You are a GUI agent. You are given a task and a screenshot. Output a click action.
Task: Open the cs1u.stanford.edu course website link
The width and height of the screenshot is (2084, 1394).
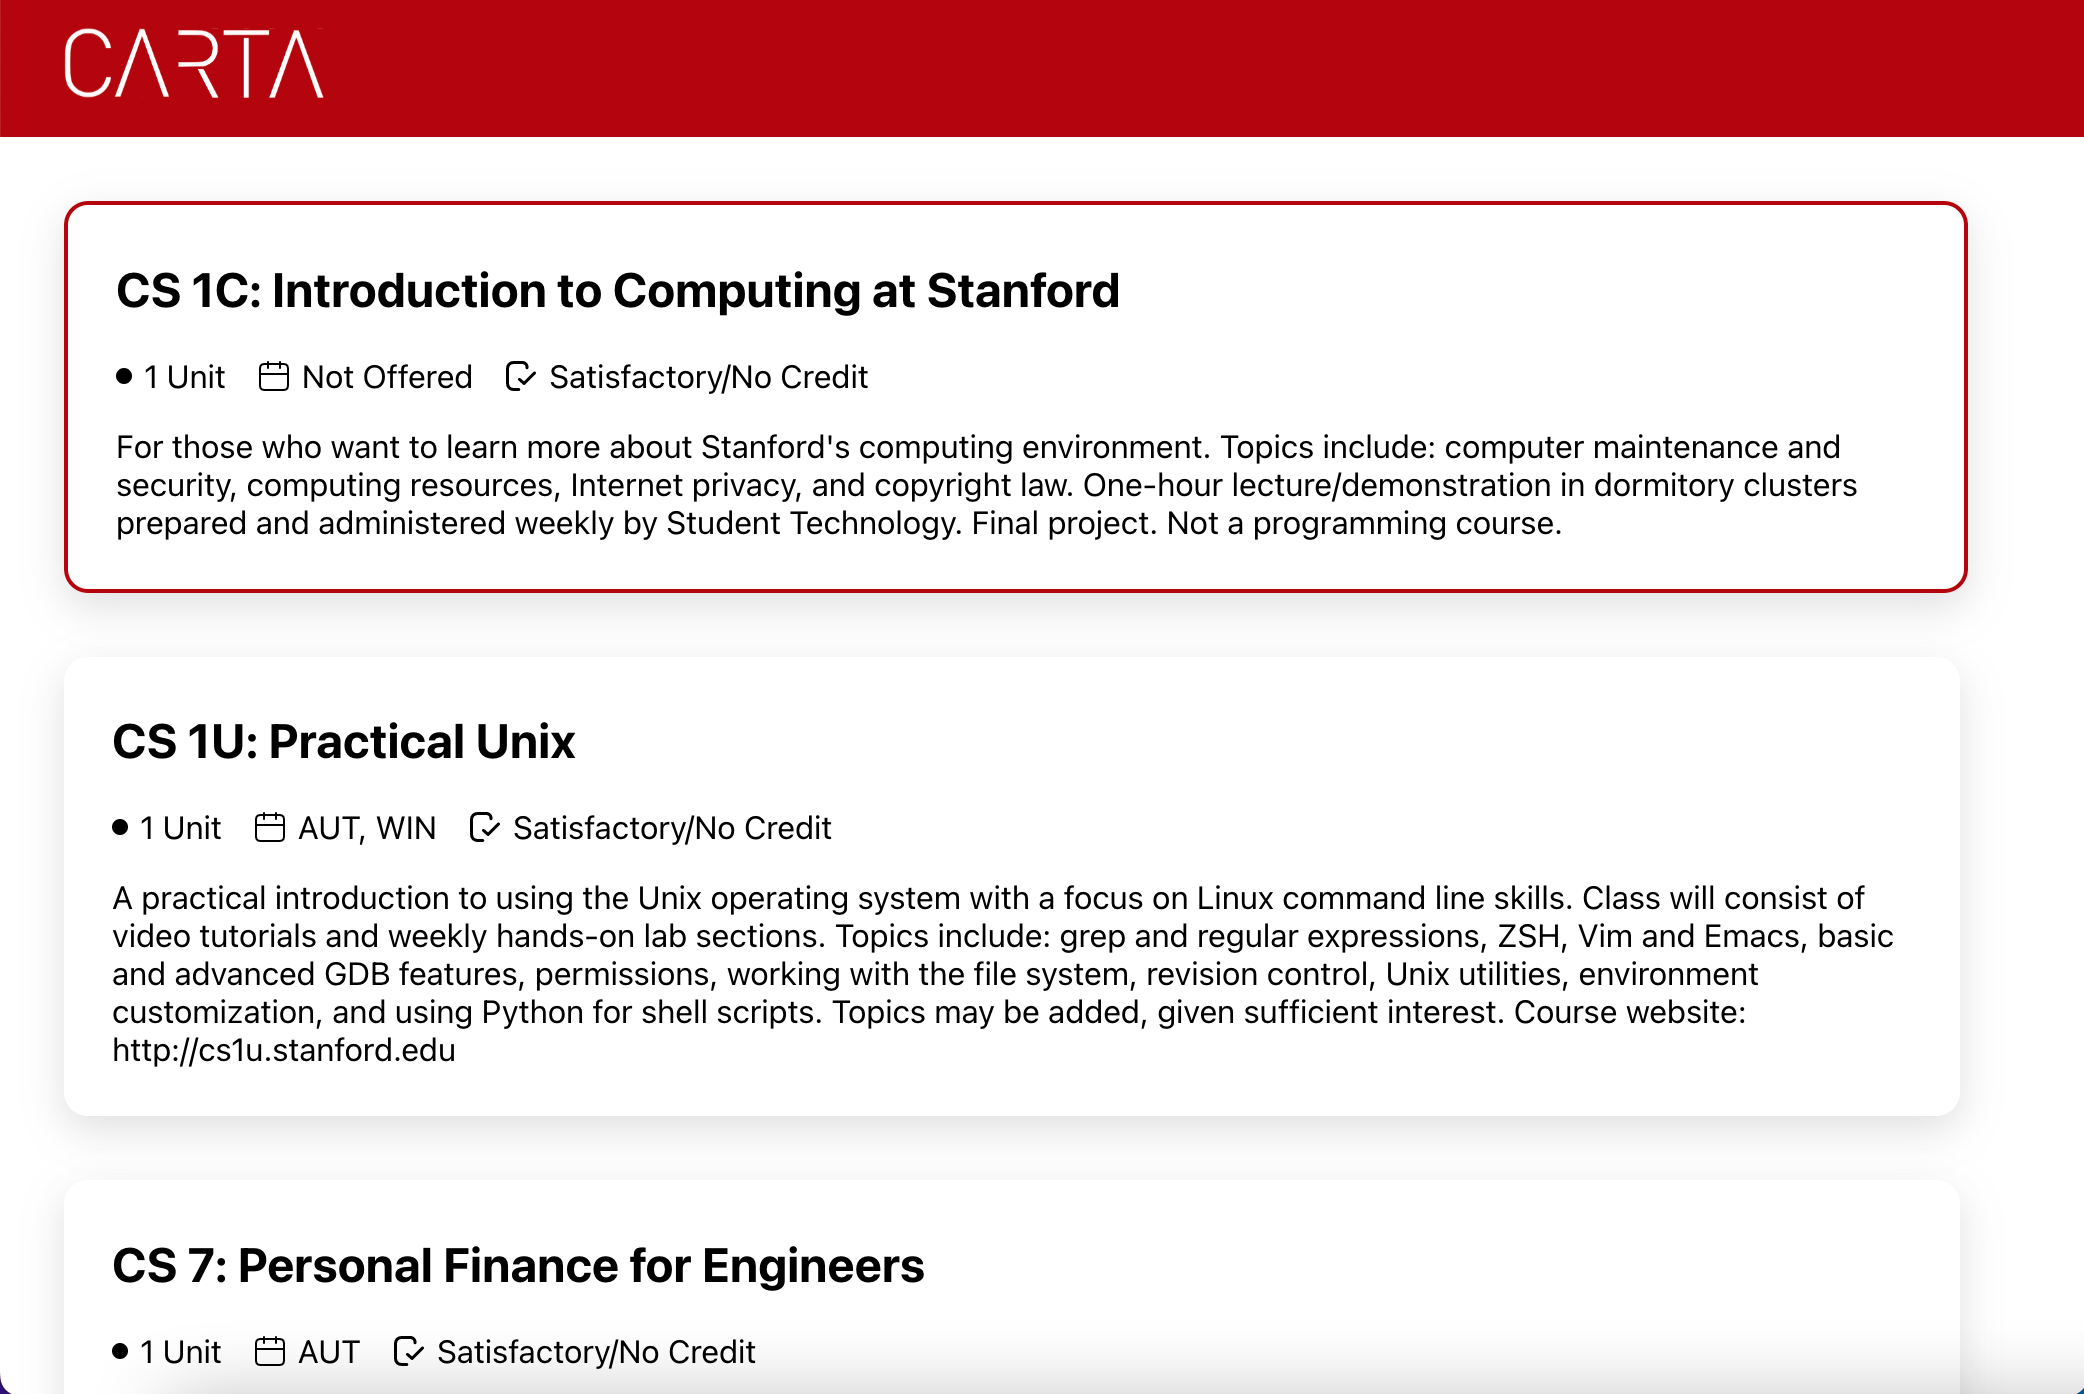tap(284, 1049)
